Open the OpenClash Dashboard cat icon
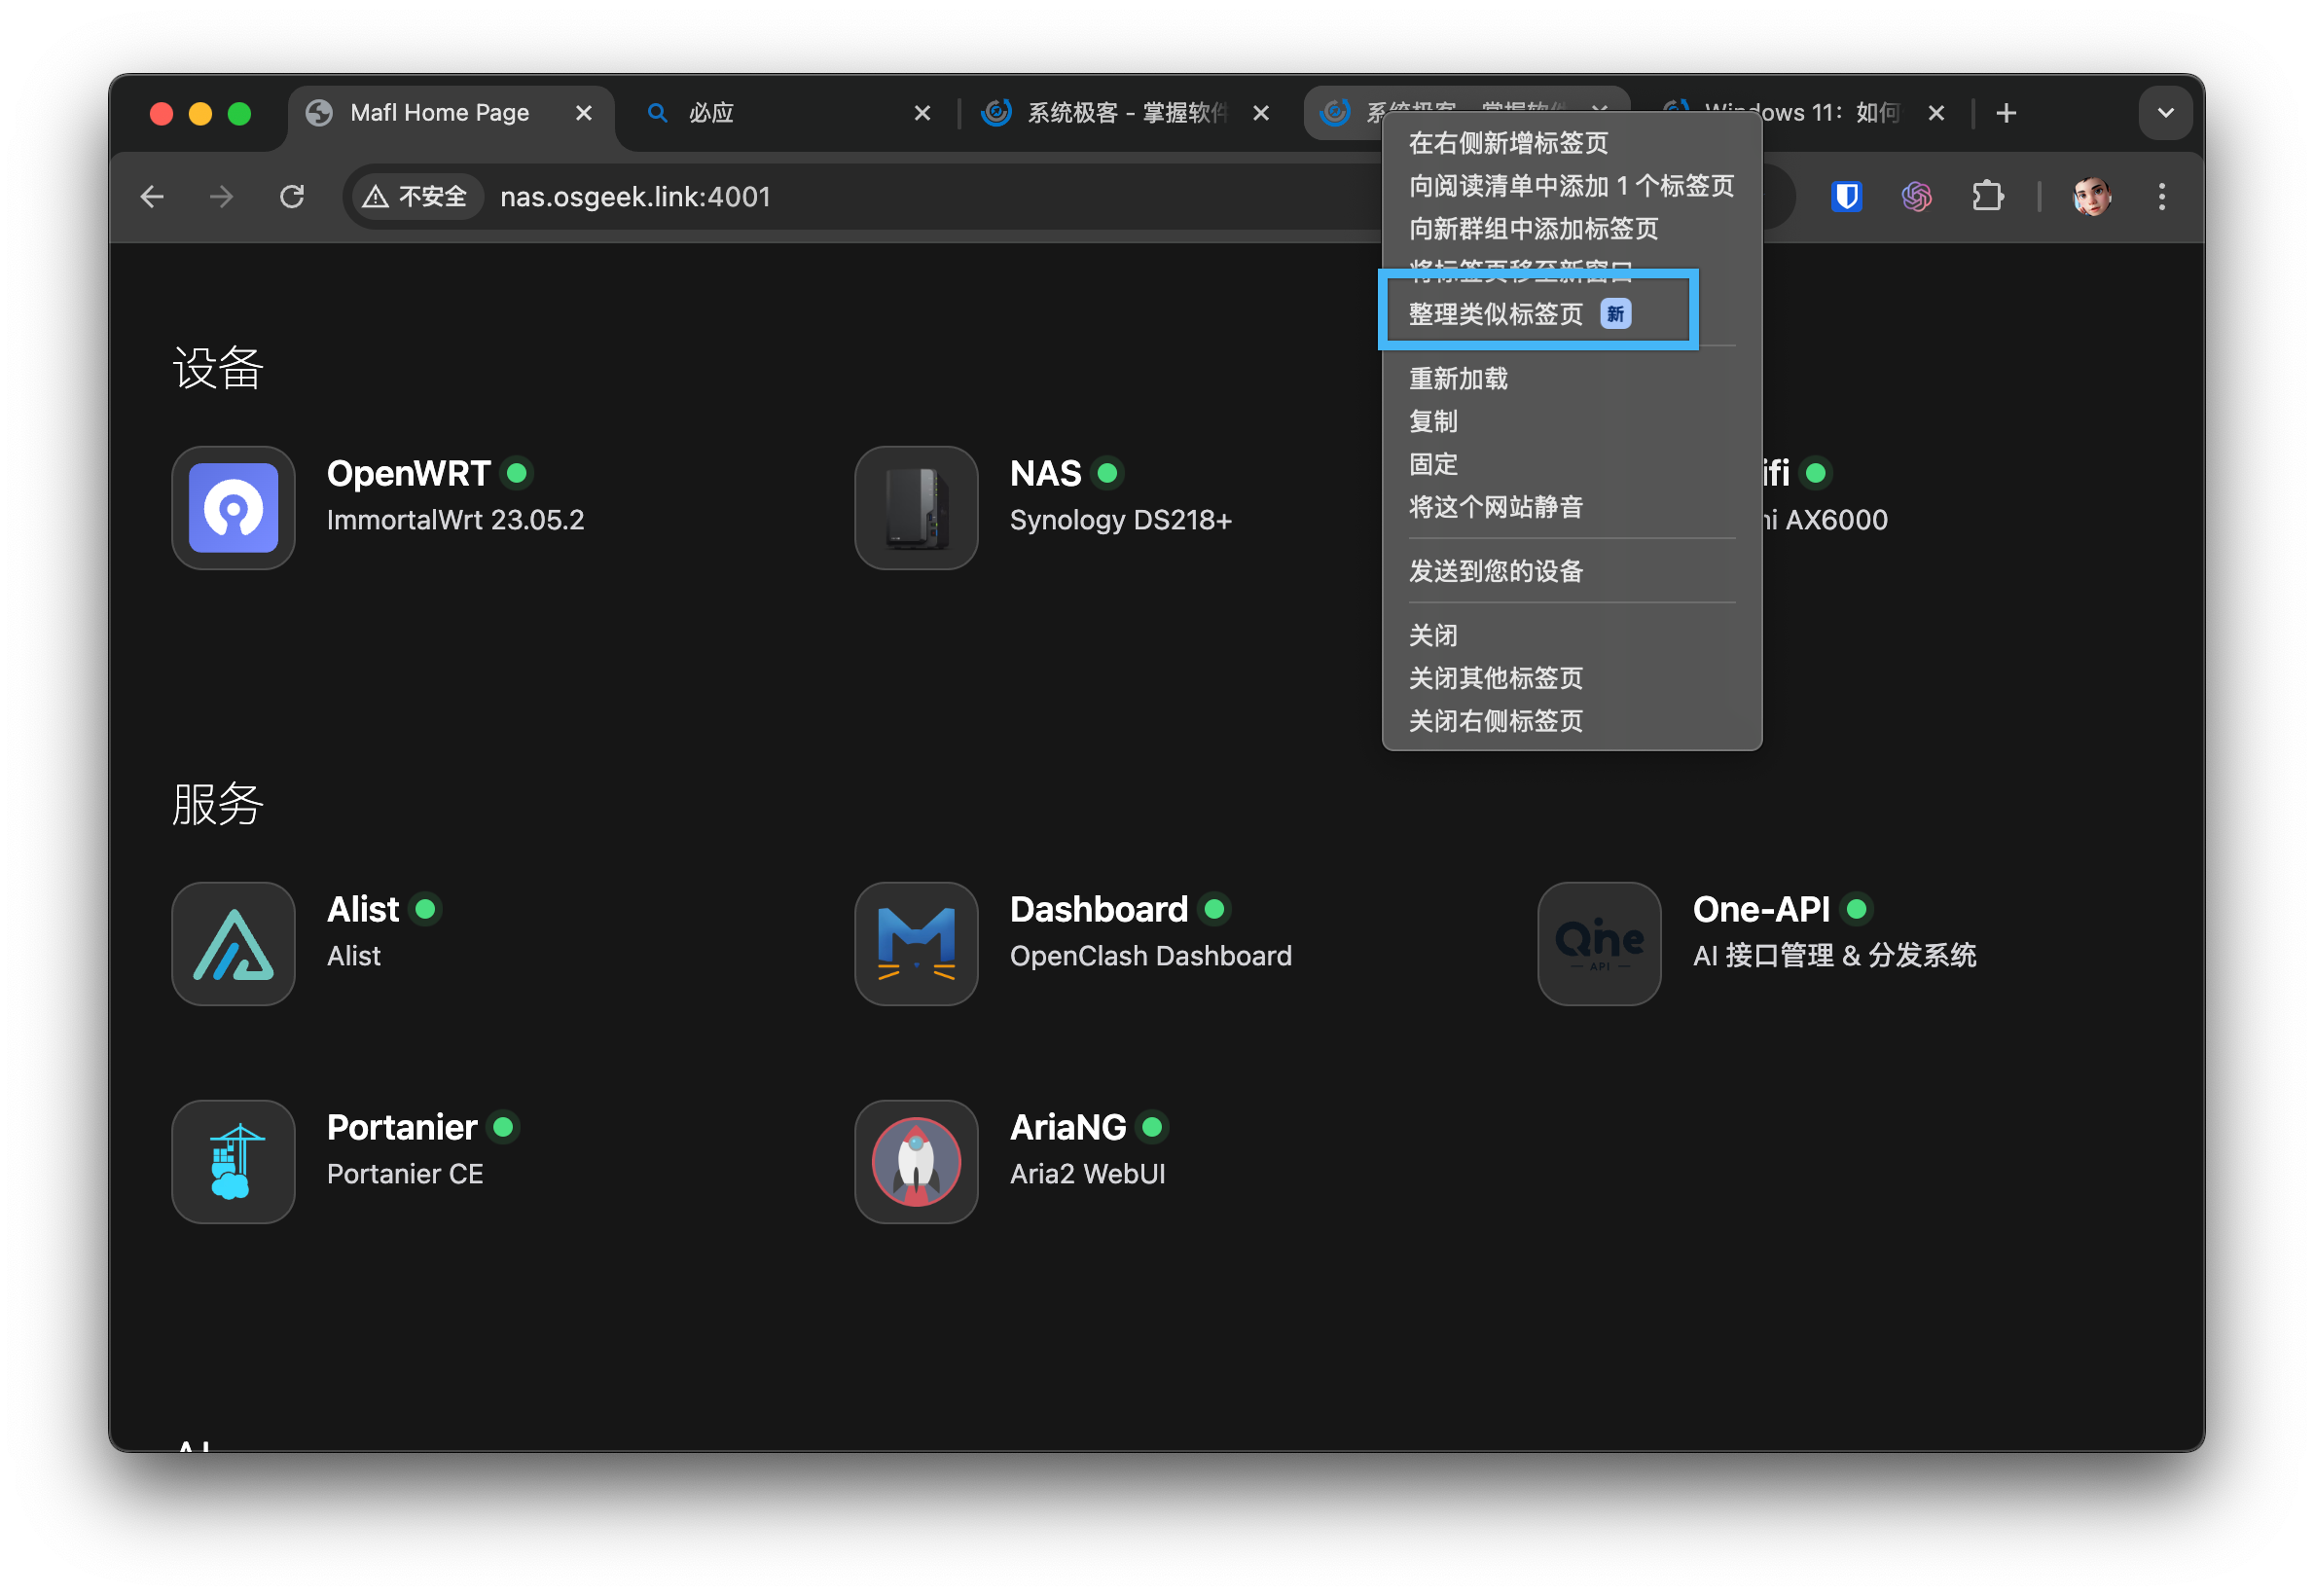The height and width of the screenshot is (1596, 2314). point(916,944)
